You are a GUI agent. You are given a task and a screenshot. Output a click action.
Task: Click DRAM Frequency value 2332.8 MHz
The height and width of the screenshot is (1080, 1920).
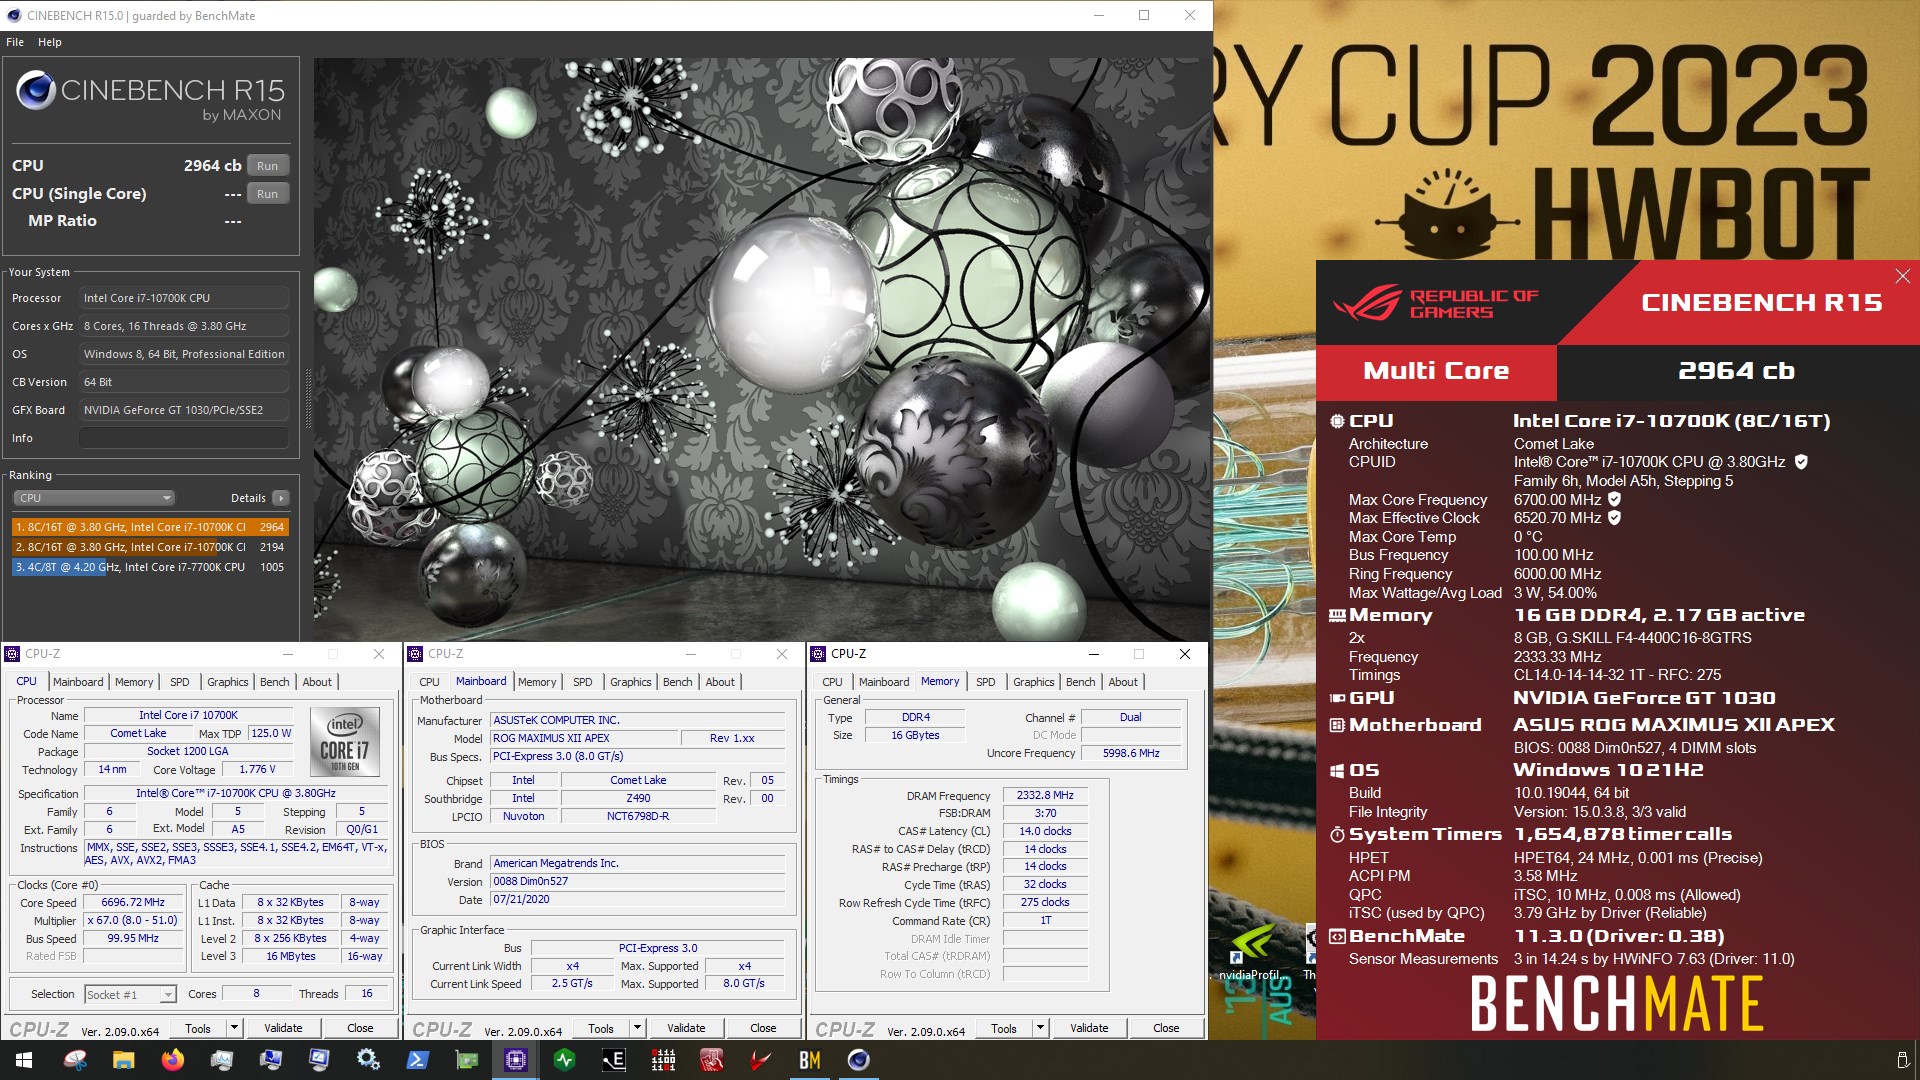point(1045,796)
